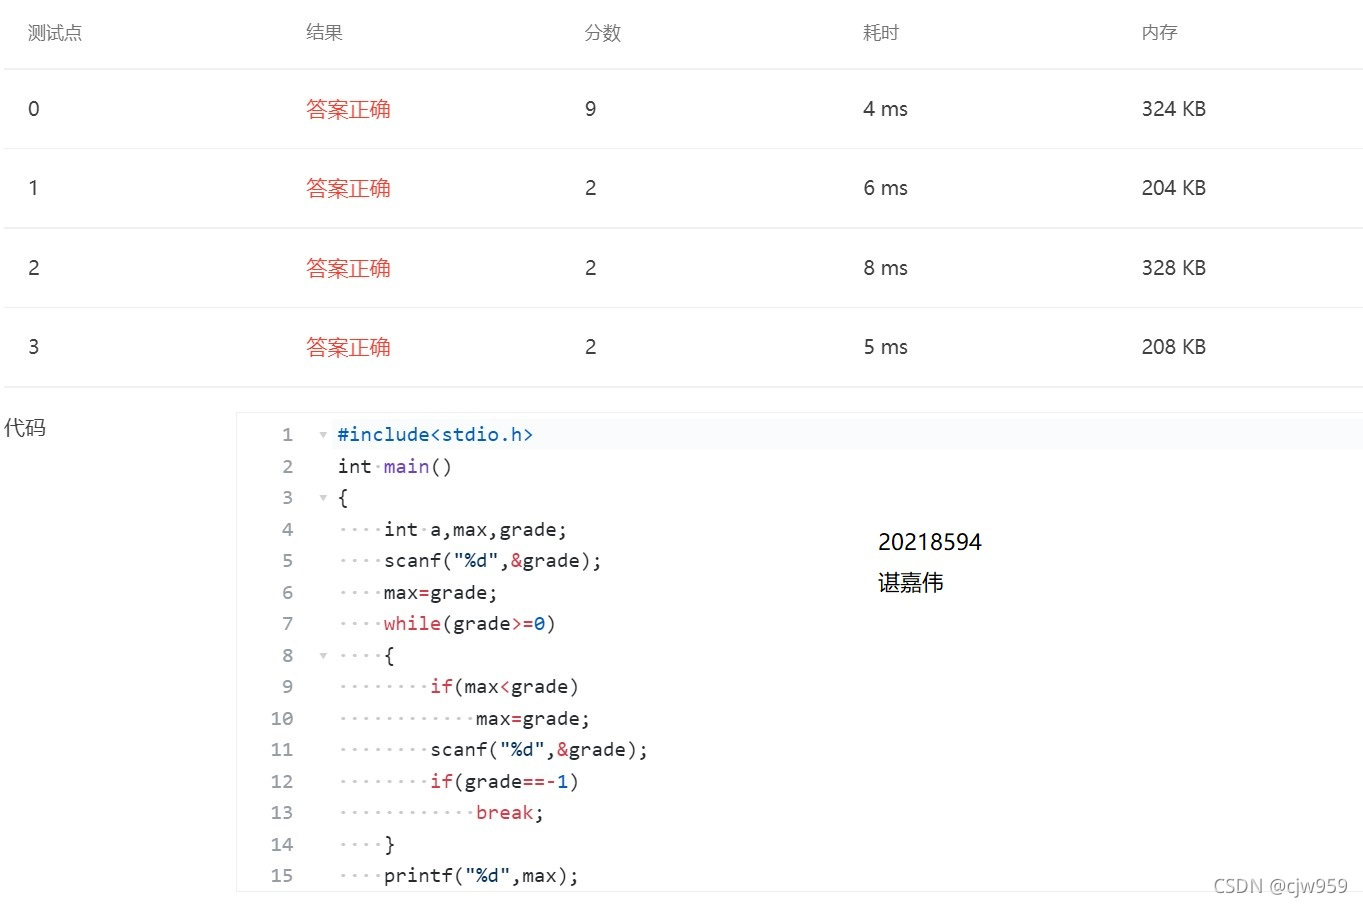Click the 324 KB memory cell
Image resolution: width=1363 pixels, height=907 pixels.
pyautogui.click(x=1174, y=109)
